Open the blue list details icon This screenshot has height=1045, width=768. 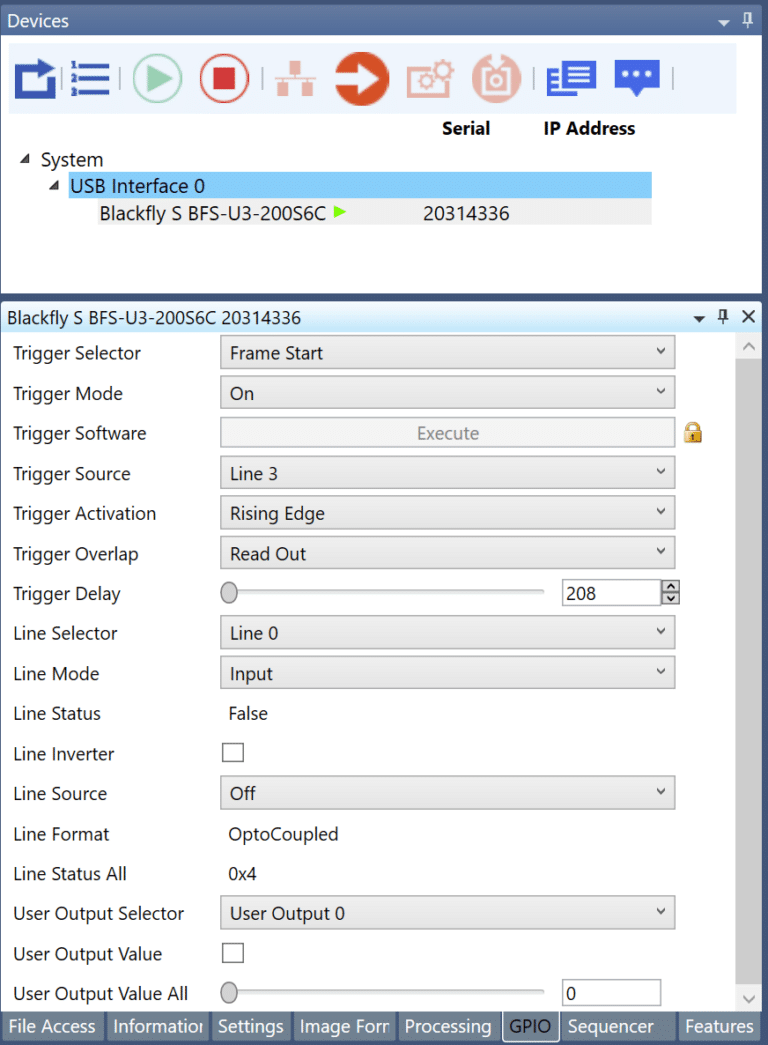[571, 79]
